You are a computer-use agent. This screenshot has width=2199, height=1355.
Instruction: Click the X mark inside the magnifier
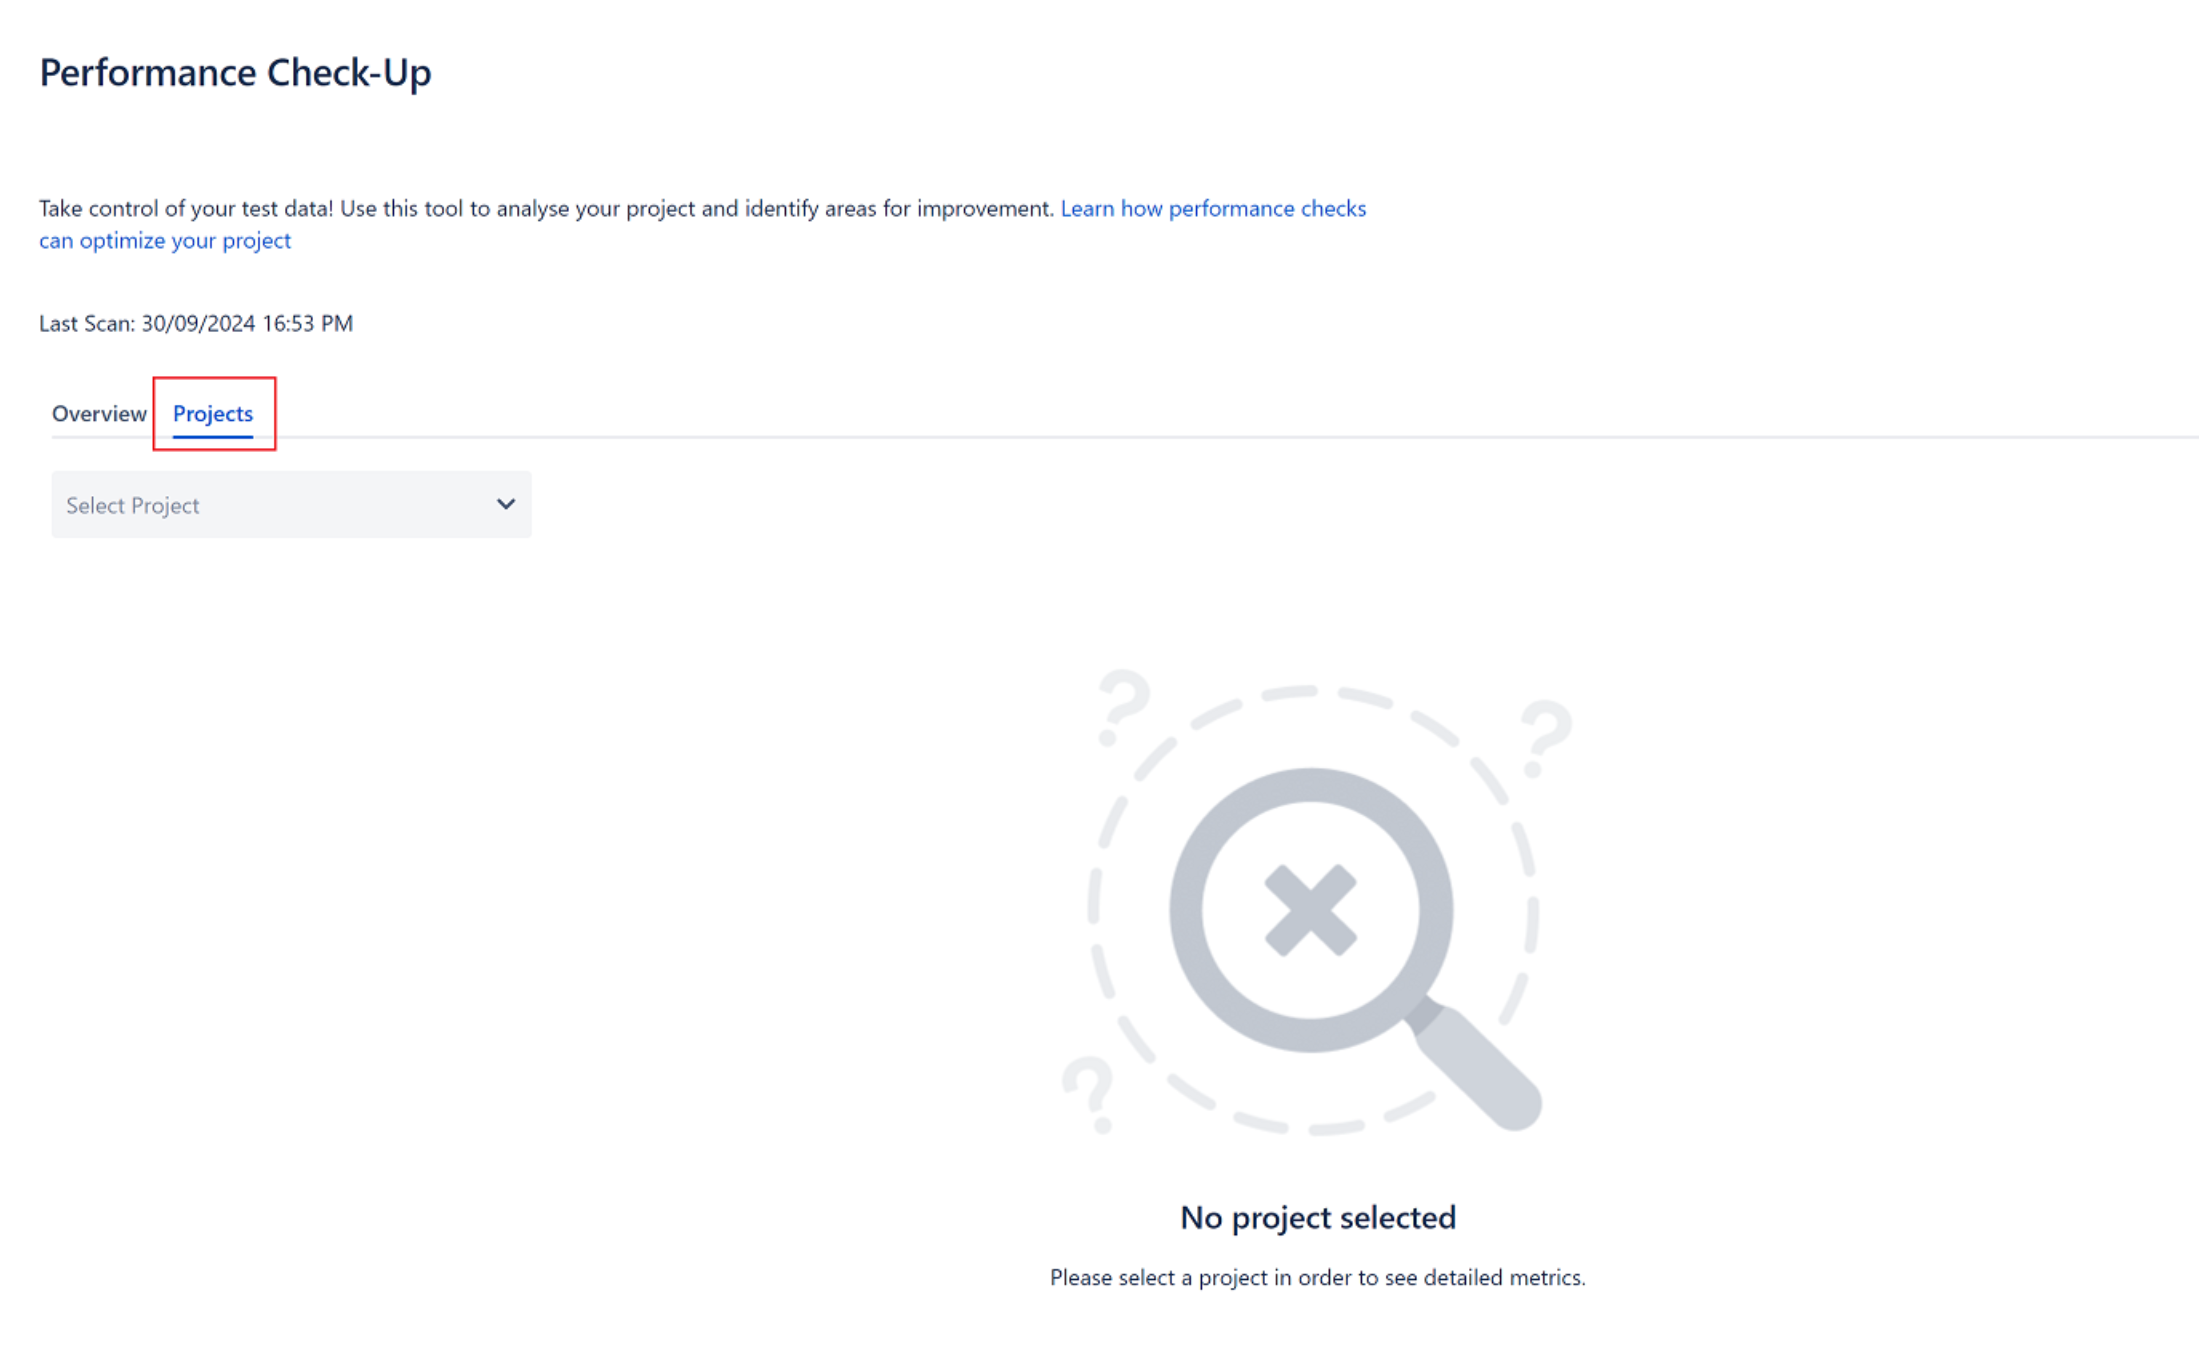tap(1310, 910)
